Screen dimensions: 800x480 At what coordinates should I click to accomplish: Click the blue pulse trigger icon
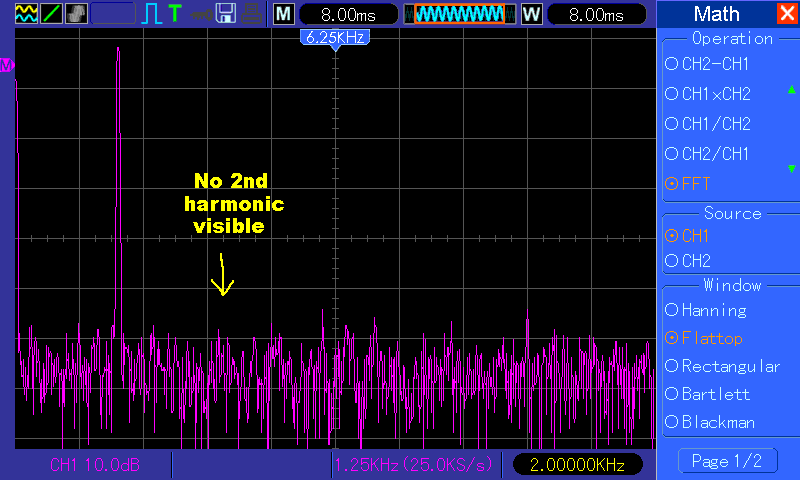(152, 14)
